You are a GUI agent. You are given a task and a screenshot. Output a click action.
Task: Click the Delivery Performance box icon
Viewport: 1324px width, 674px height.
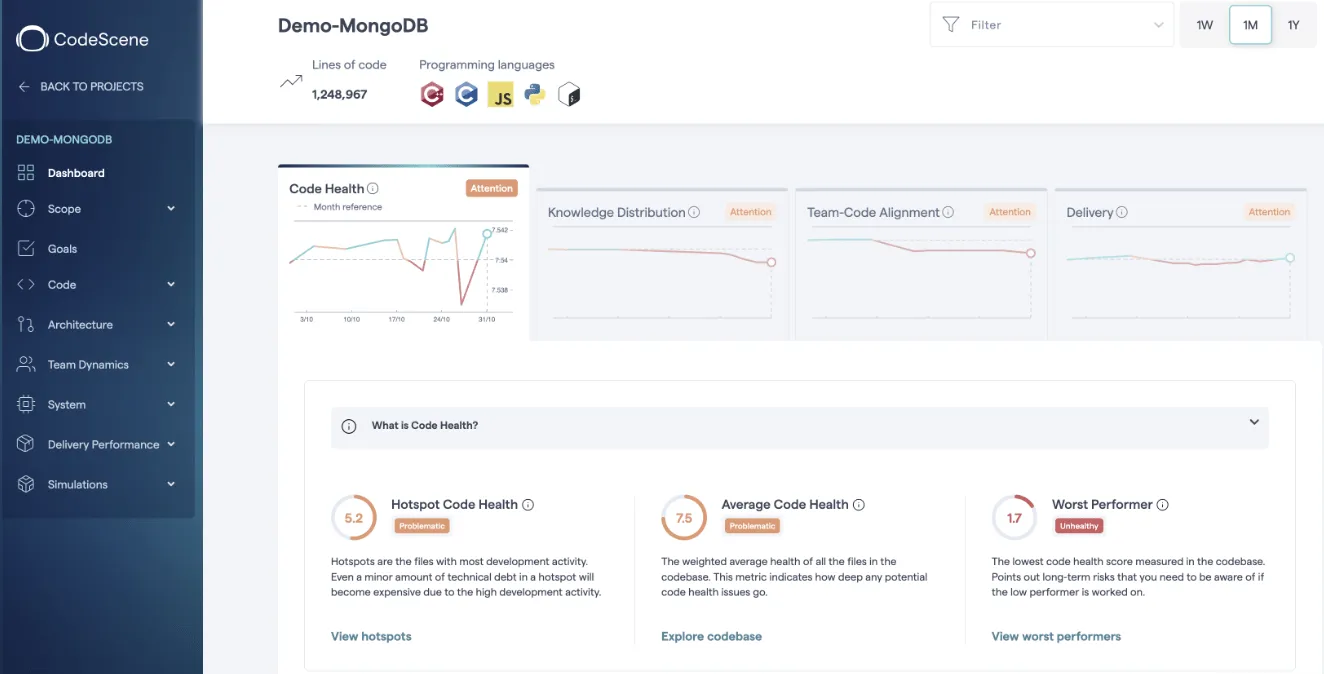26,444
